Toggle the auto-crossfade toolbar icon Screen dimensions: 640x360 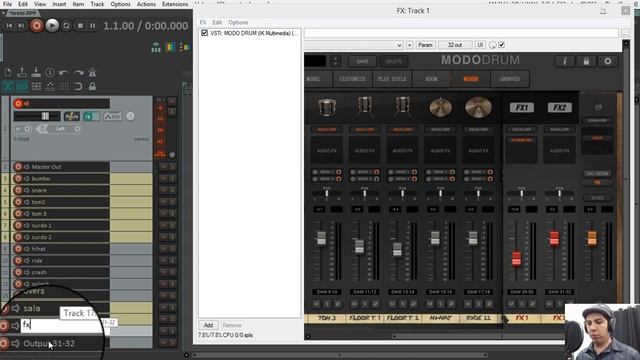[x=8, y=87]
